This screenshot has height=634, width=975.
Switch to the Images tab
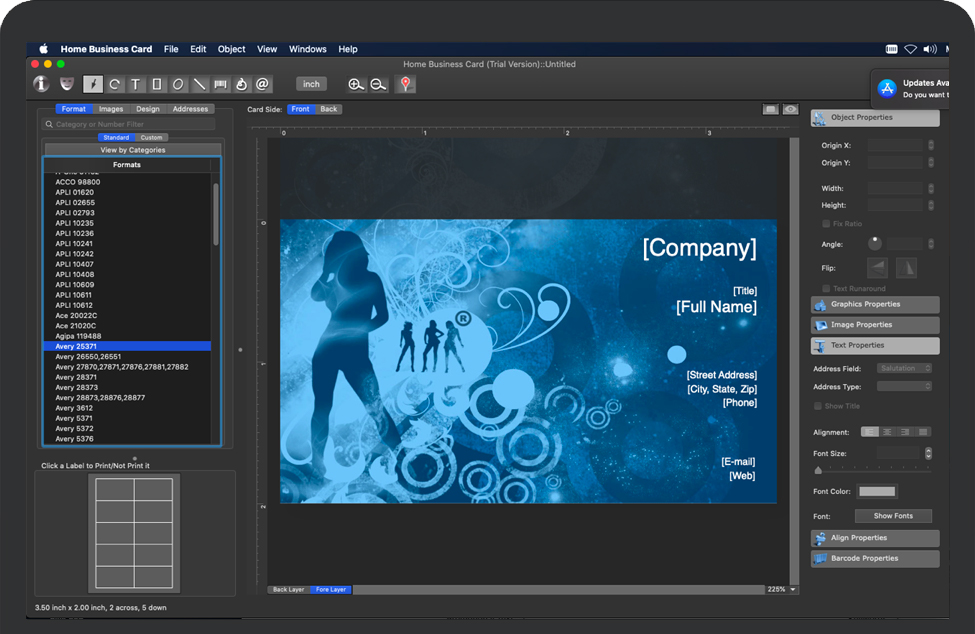point(111,109)
